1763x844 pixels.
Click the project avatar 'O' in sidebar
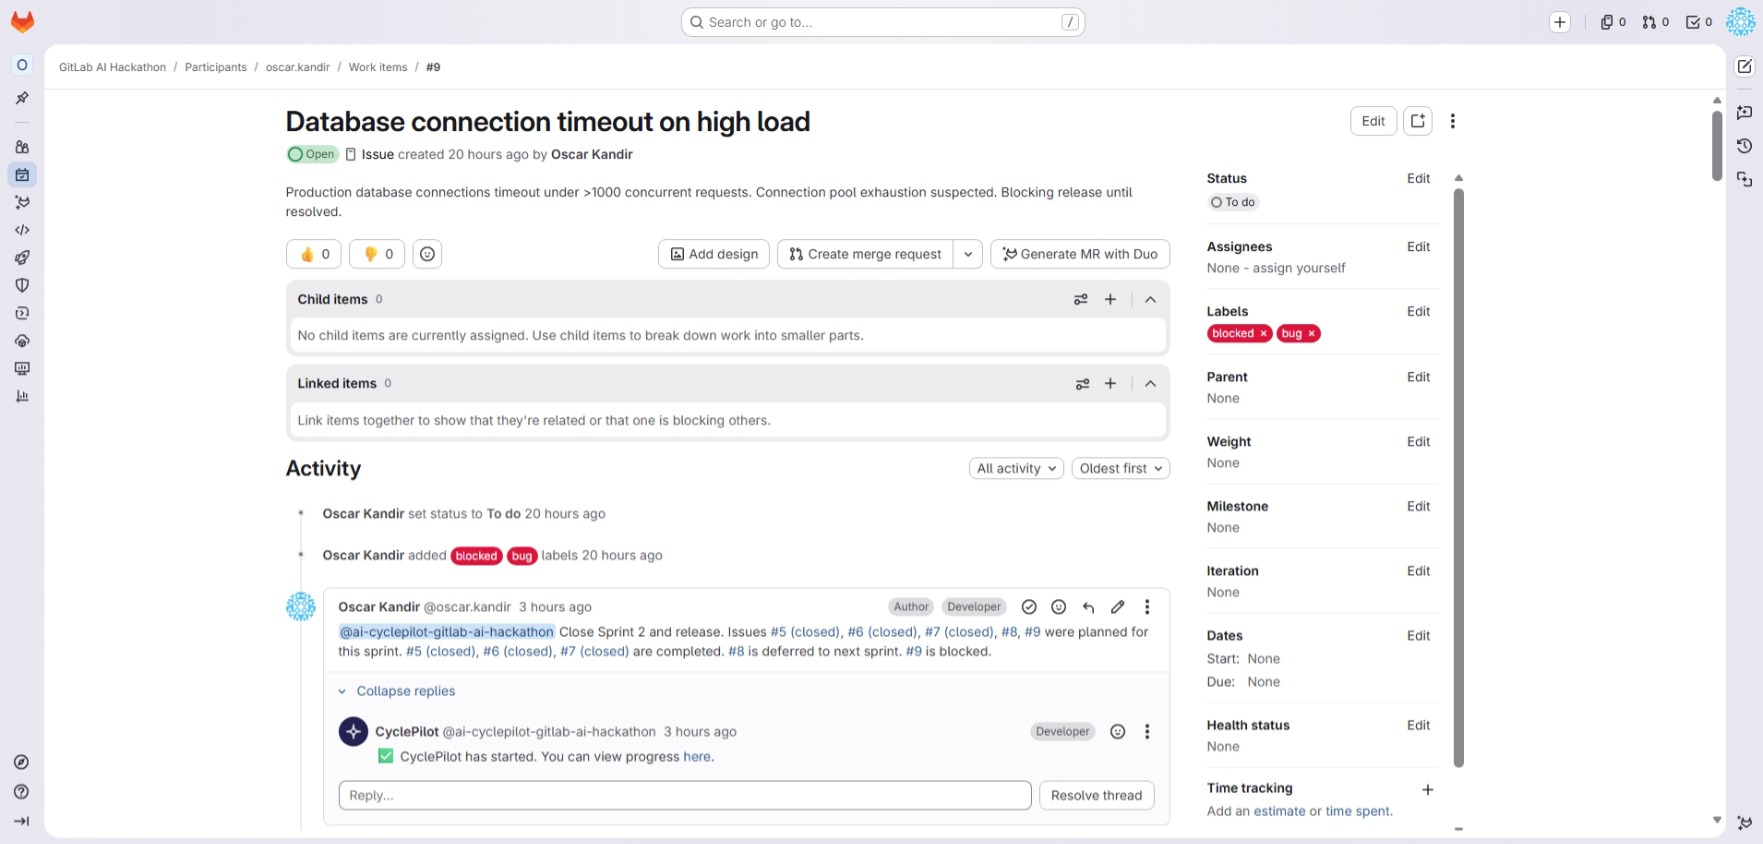(x=22, y=65)
